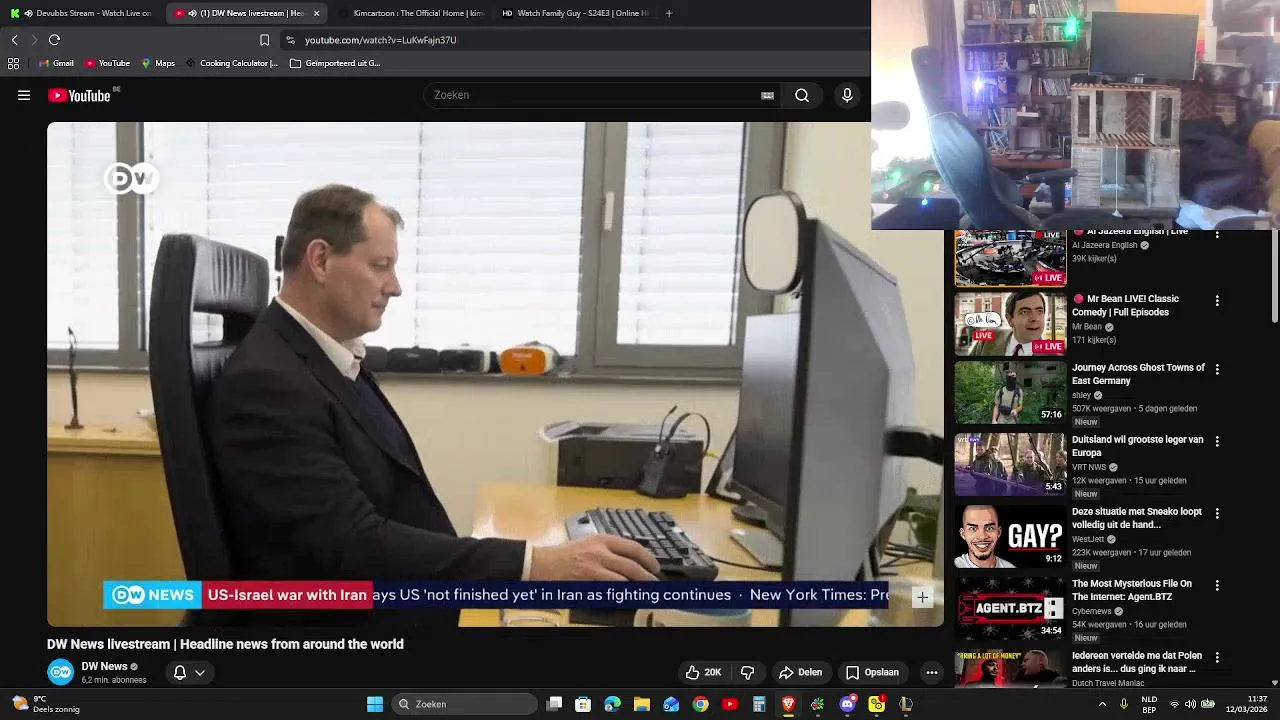Viewport: 1280px width, 720px height.
Task: Switch to the Kimcartoon Official Home tab
Action: 410,13
